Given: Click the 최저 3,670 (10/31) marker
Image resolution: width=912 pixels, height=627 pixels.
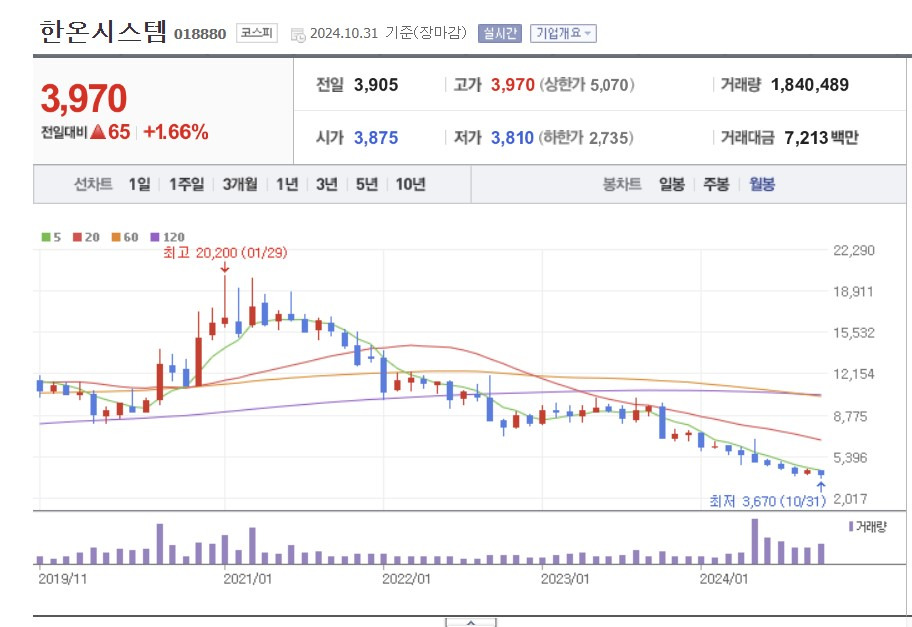Looking at the screenshot, I should (768, 501).
